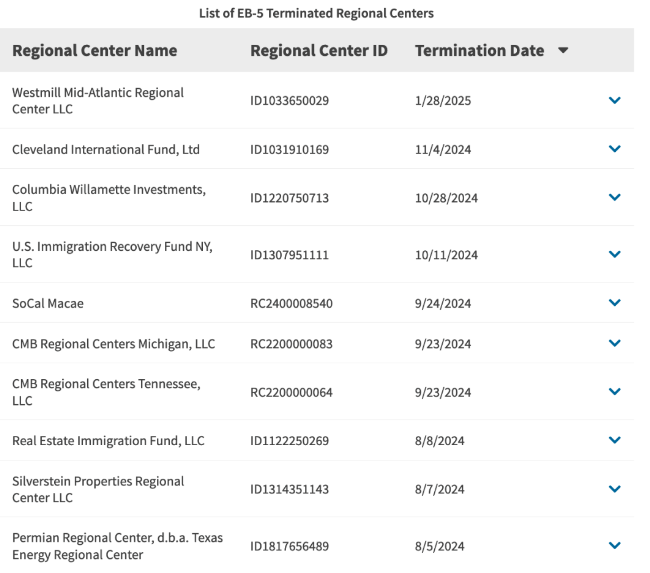Sort by Termination Date column header

pyautogui.click(x=480, y=51)
